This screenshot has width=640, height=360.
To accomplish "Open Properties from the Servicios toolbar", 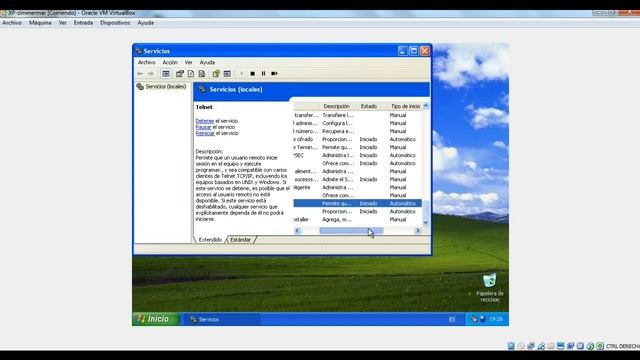I will tap(180, 73).
